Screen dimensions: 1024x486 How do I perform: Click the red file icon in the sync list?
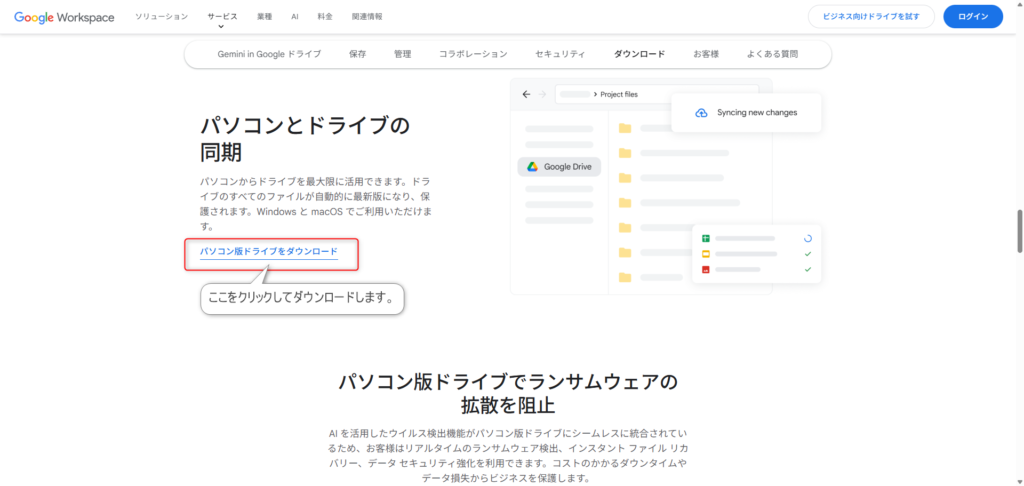(705, 270)
